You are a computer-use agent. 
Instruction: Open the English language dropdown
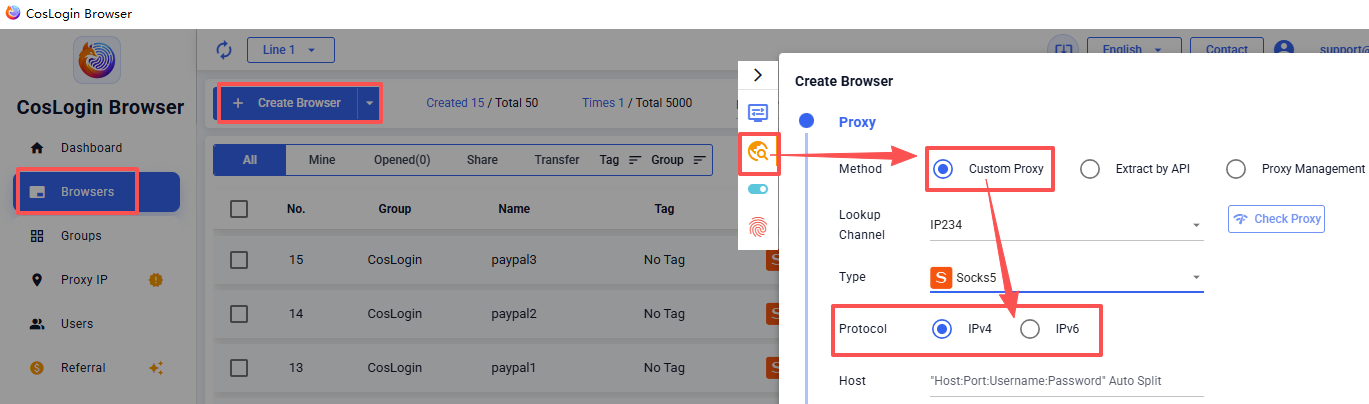point(1134,50)
